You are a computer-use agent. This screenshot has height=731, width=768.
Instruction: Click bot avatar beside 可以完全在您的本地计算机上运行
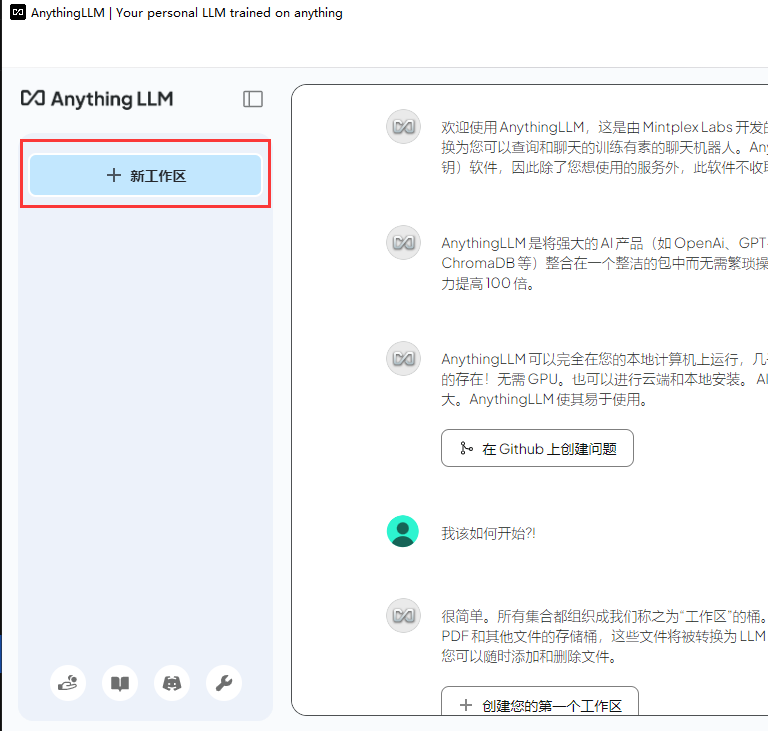pos(403,359)
